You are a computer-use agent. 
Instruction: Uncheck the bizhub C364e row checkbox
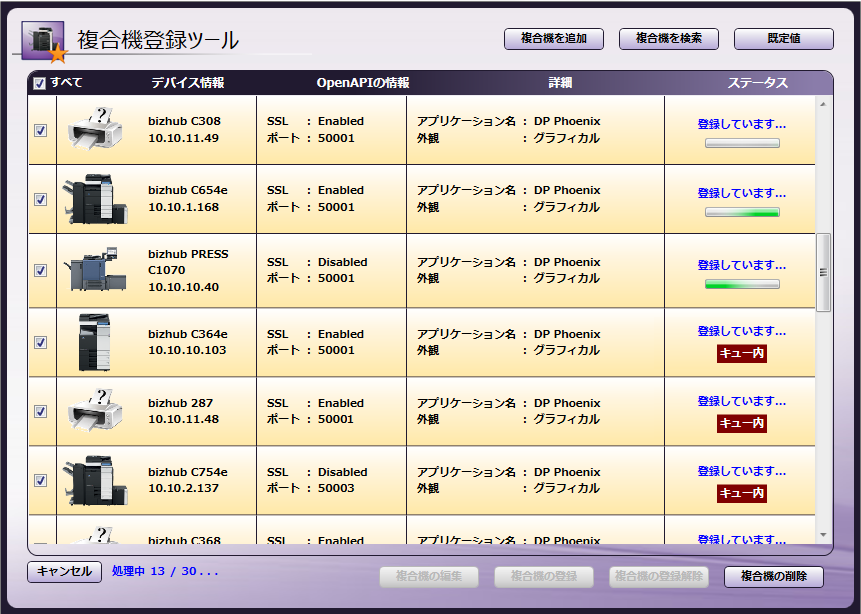(x=41, y=342)
